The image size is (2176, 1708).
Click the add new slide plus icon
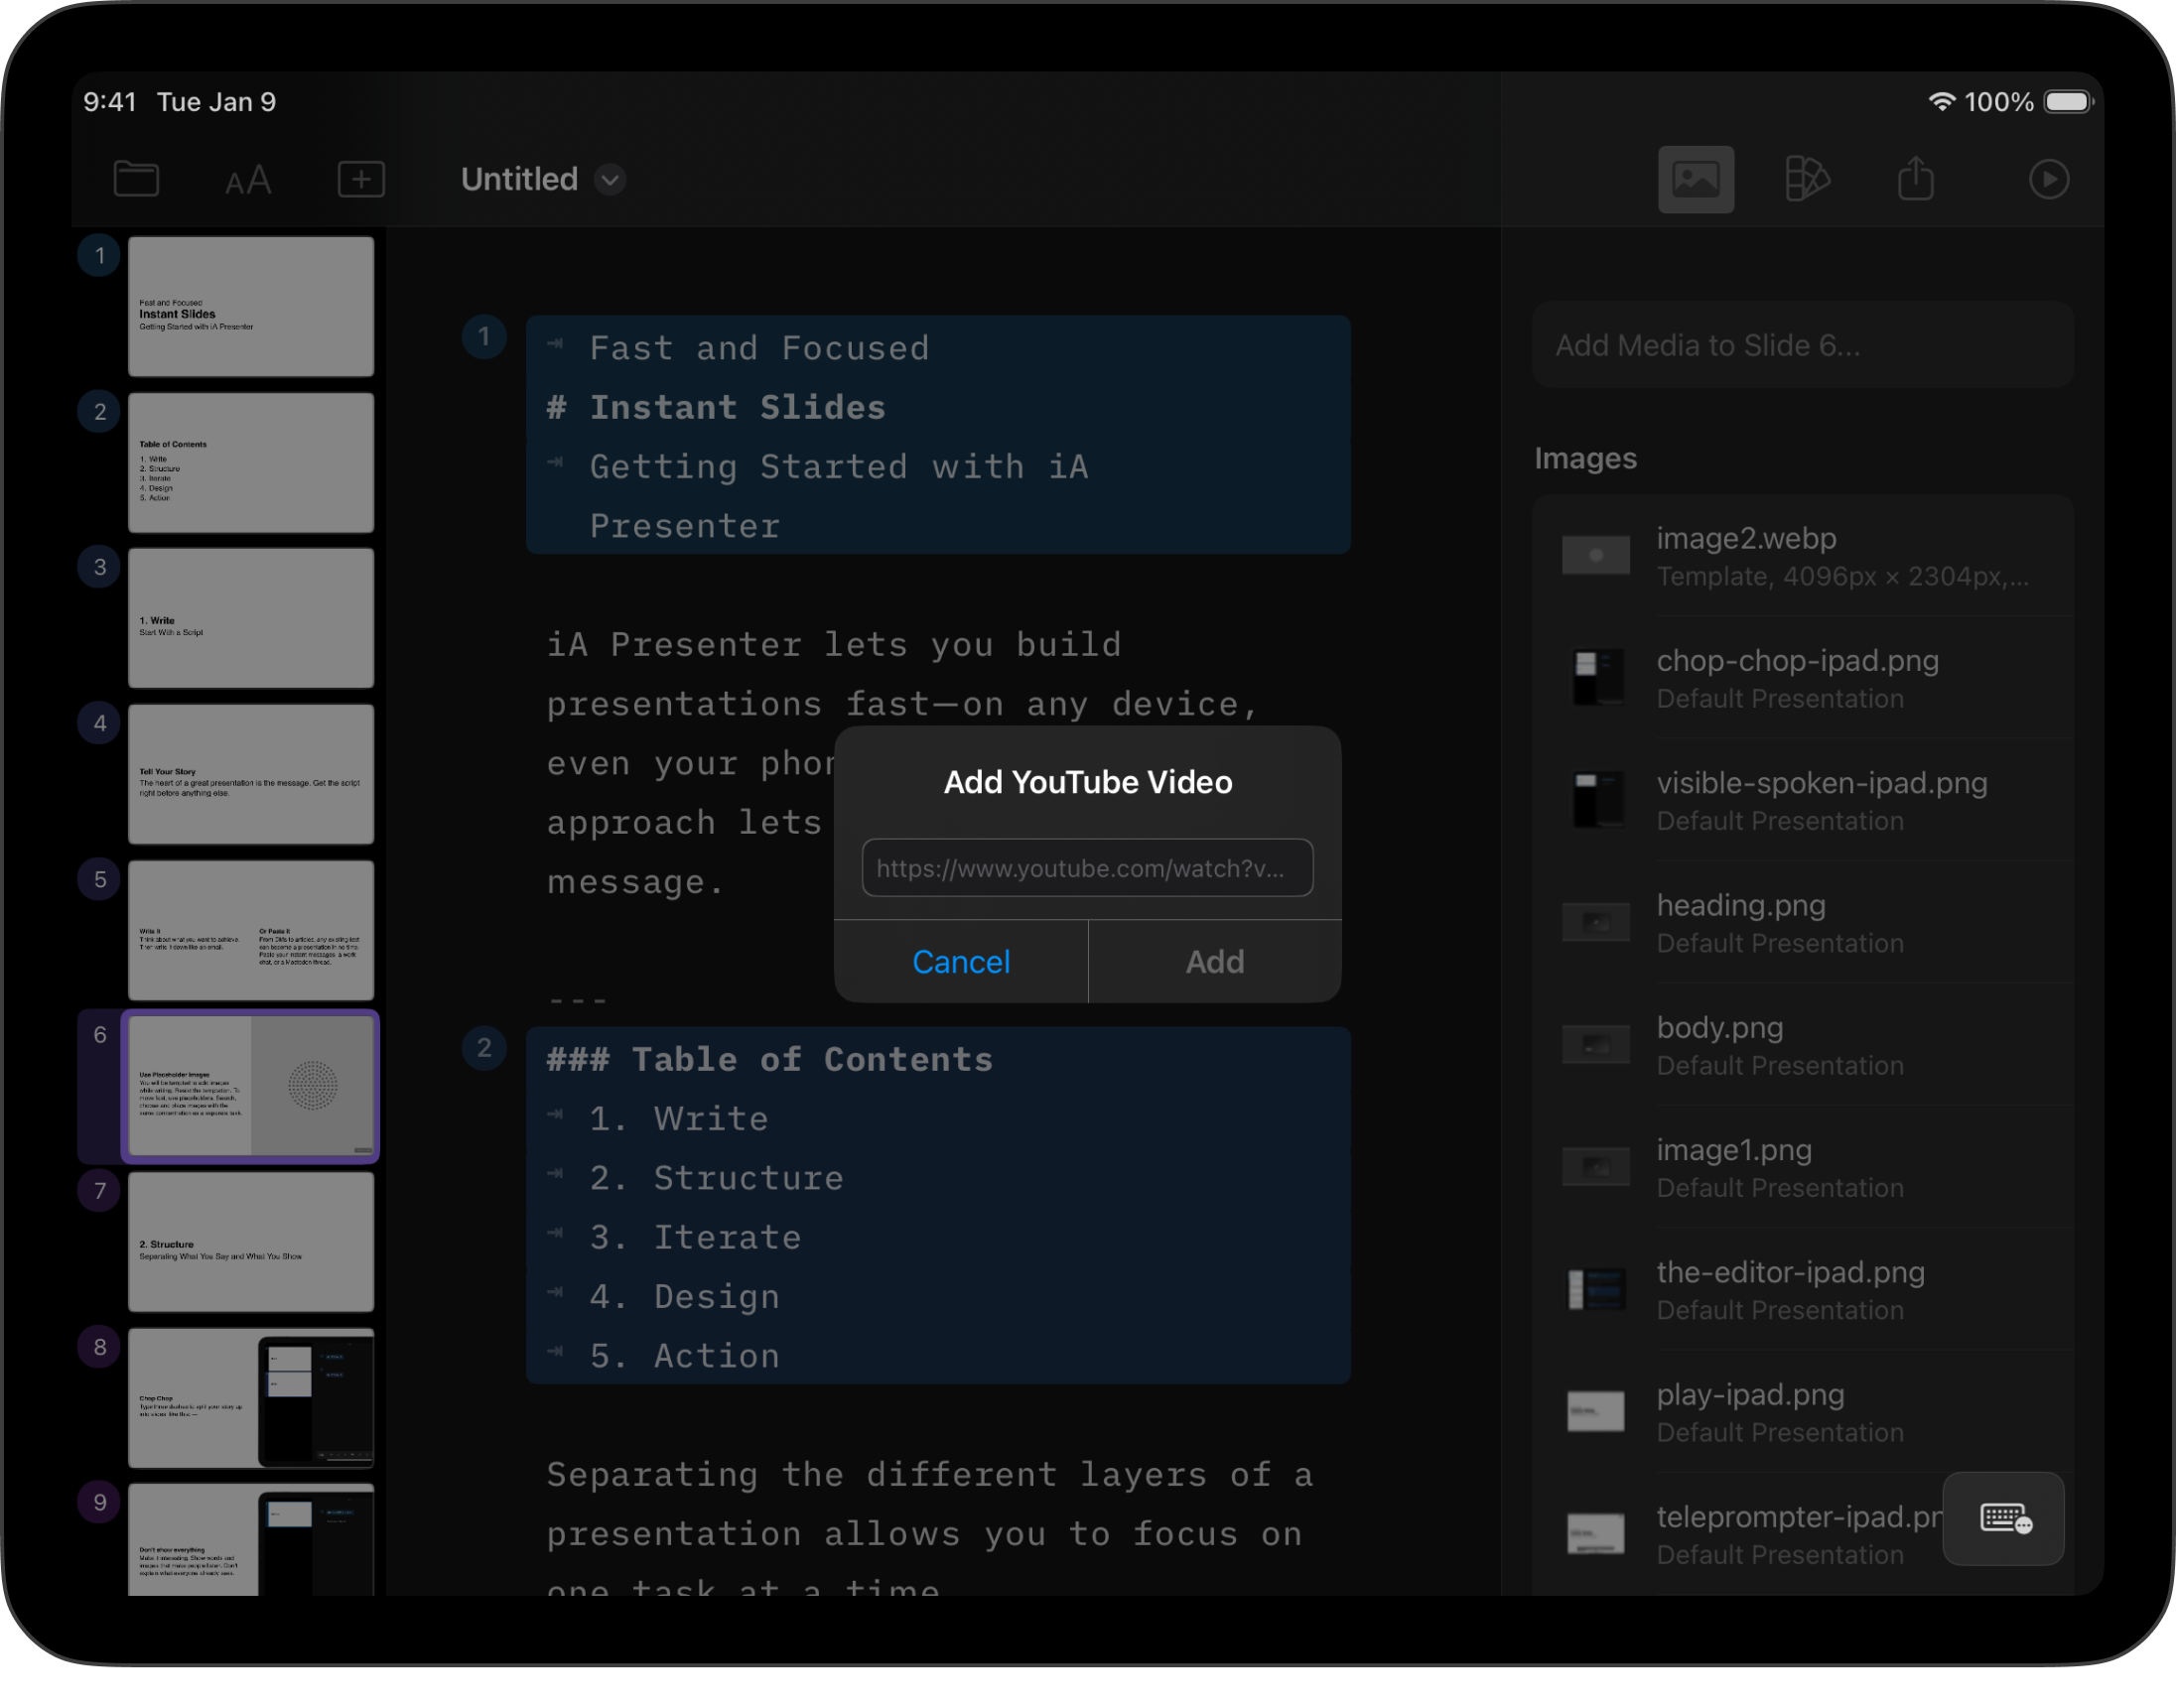(x=361, y=179)
